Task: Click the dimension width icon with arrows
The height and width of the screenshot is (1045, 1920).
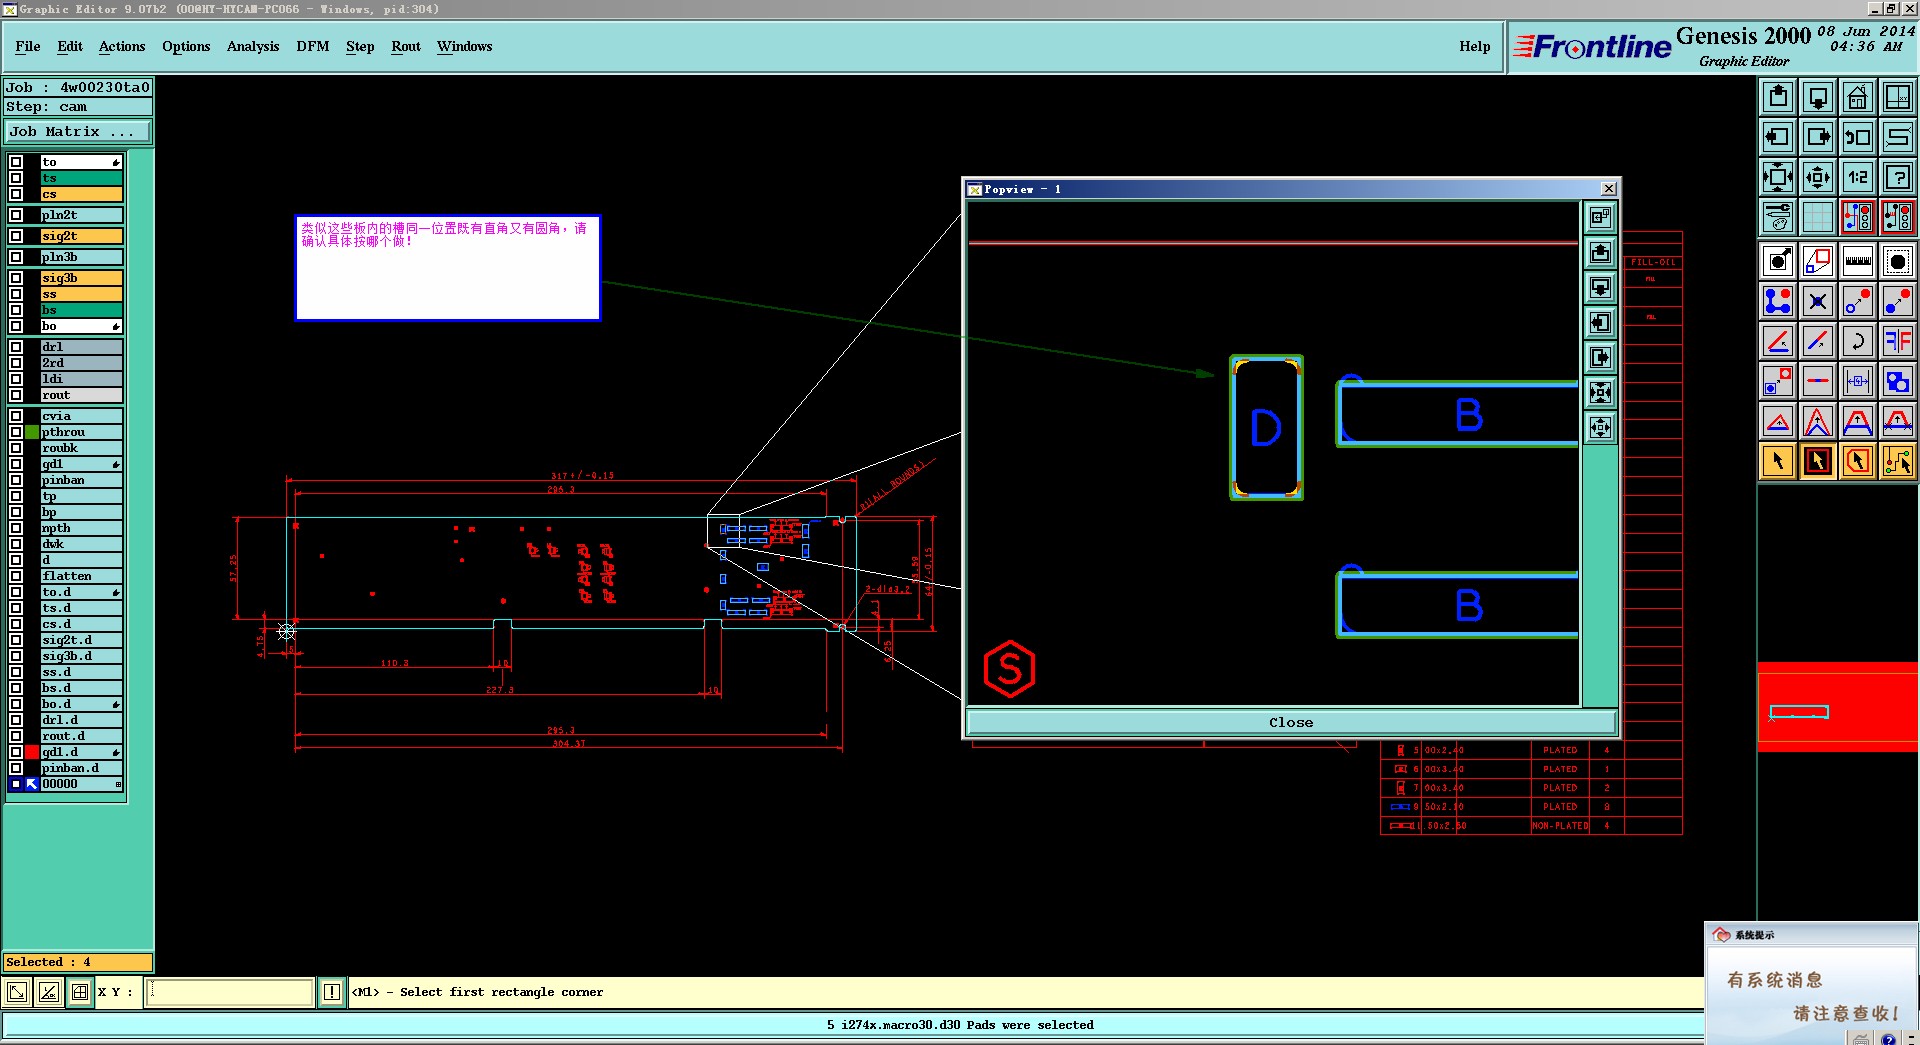Action: pyautogui.click(x=1858, y=381)
